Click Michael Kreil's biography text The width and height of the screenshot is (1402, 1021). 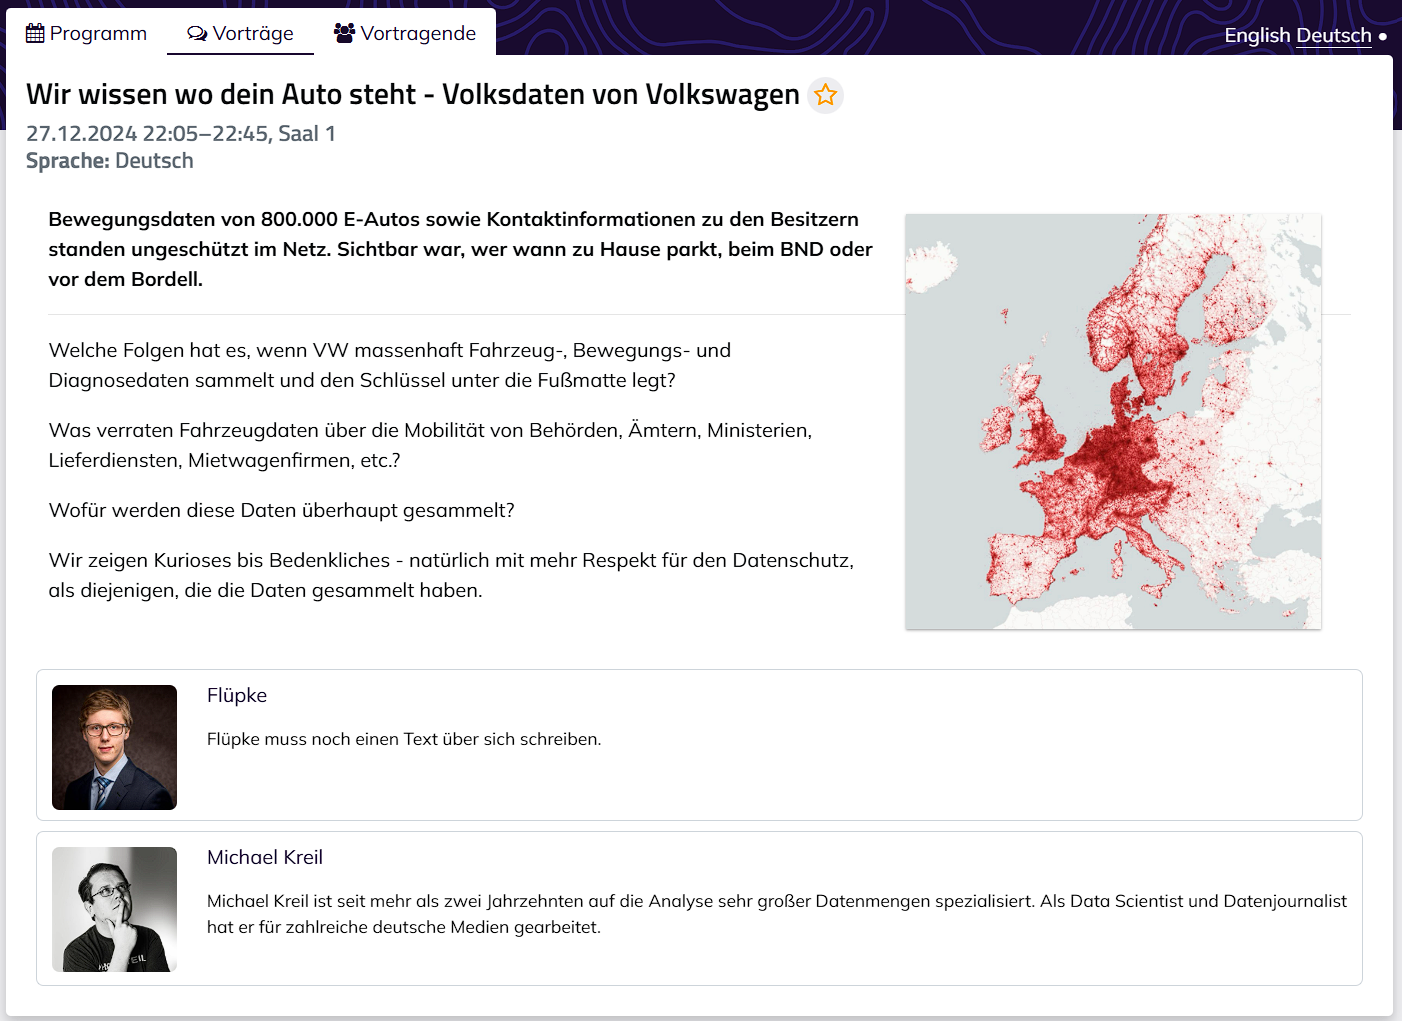coord(777,914)
